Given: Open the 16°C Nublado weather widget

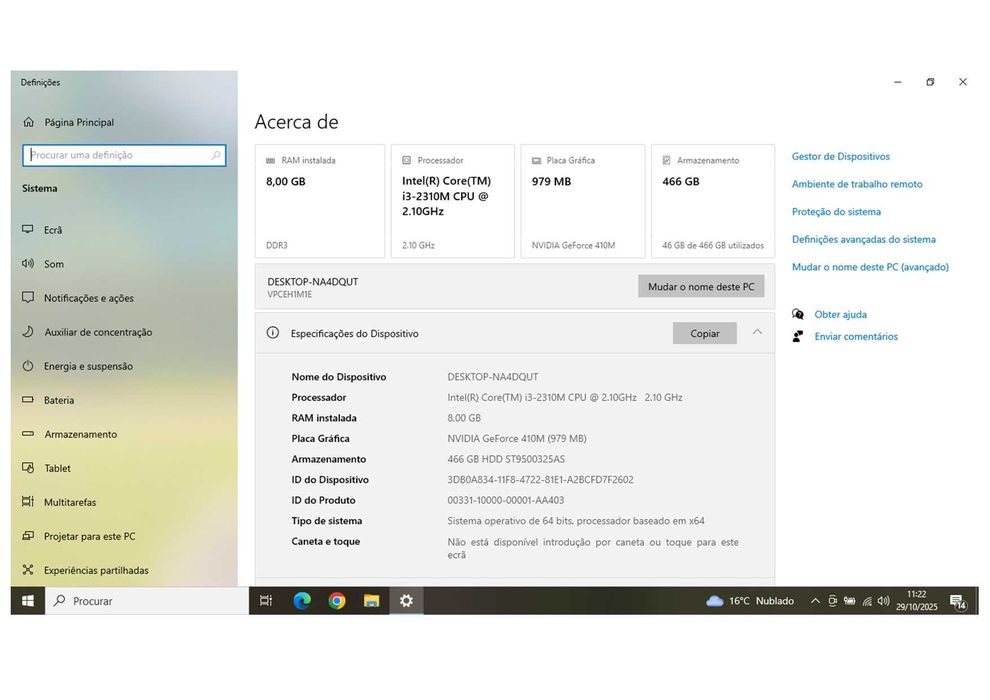Looking at the screenshot, I should [x=749, y=601].
